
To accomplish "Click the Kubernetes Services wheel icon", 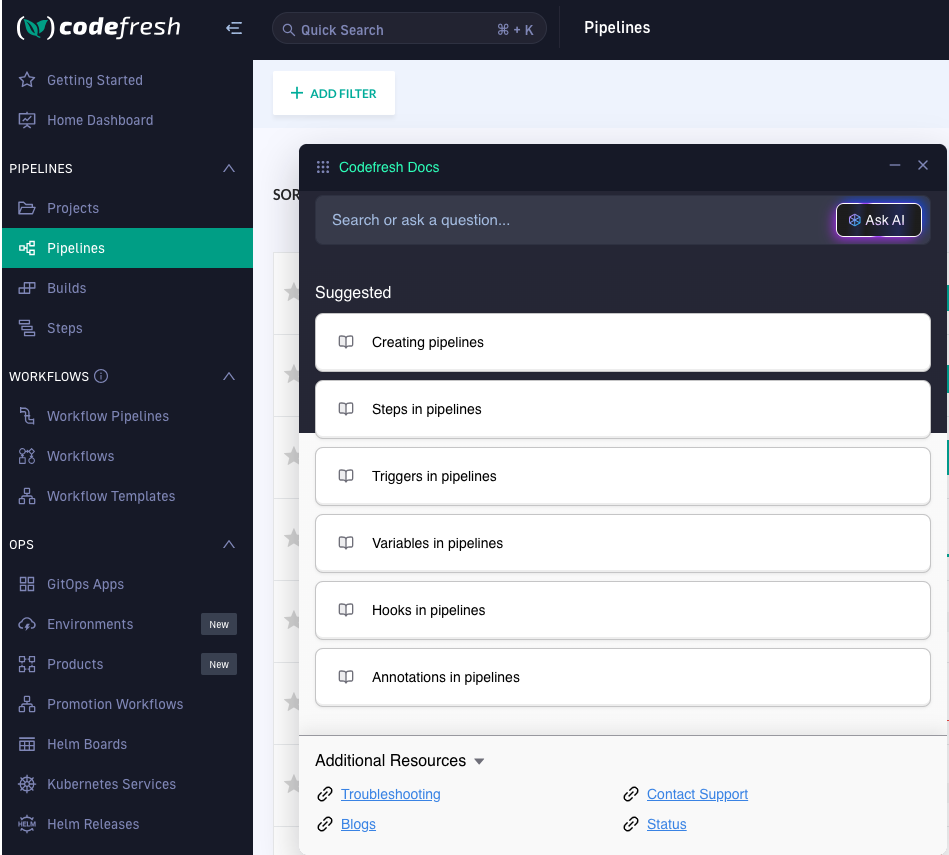I will [x=27, y=784].
